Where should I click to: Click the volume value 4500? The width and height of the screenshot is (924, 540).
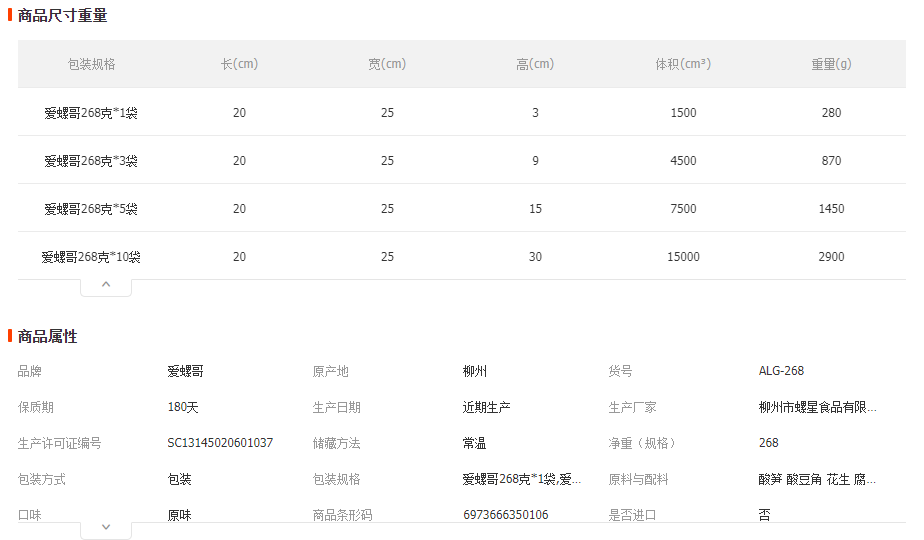pyautogui.click(x=684, y=161)
